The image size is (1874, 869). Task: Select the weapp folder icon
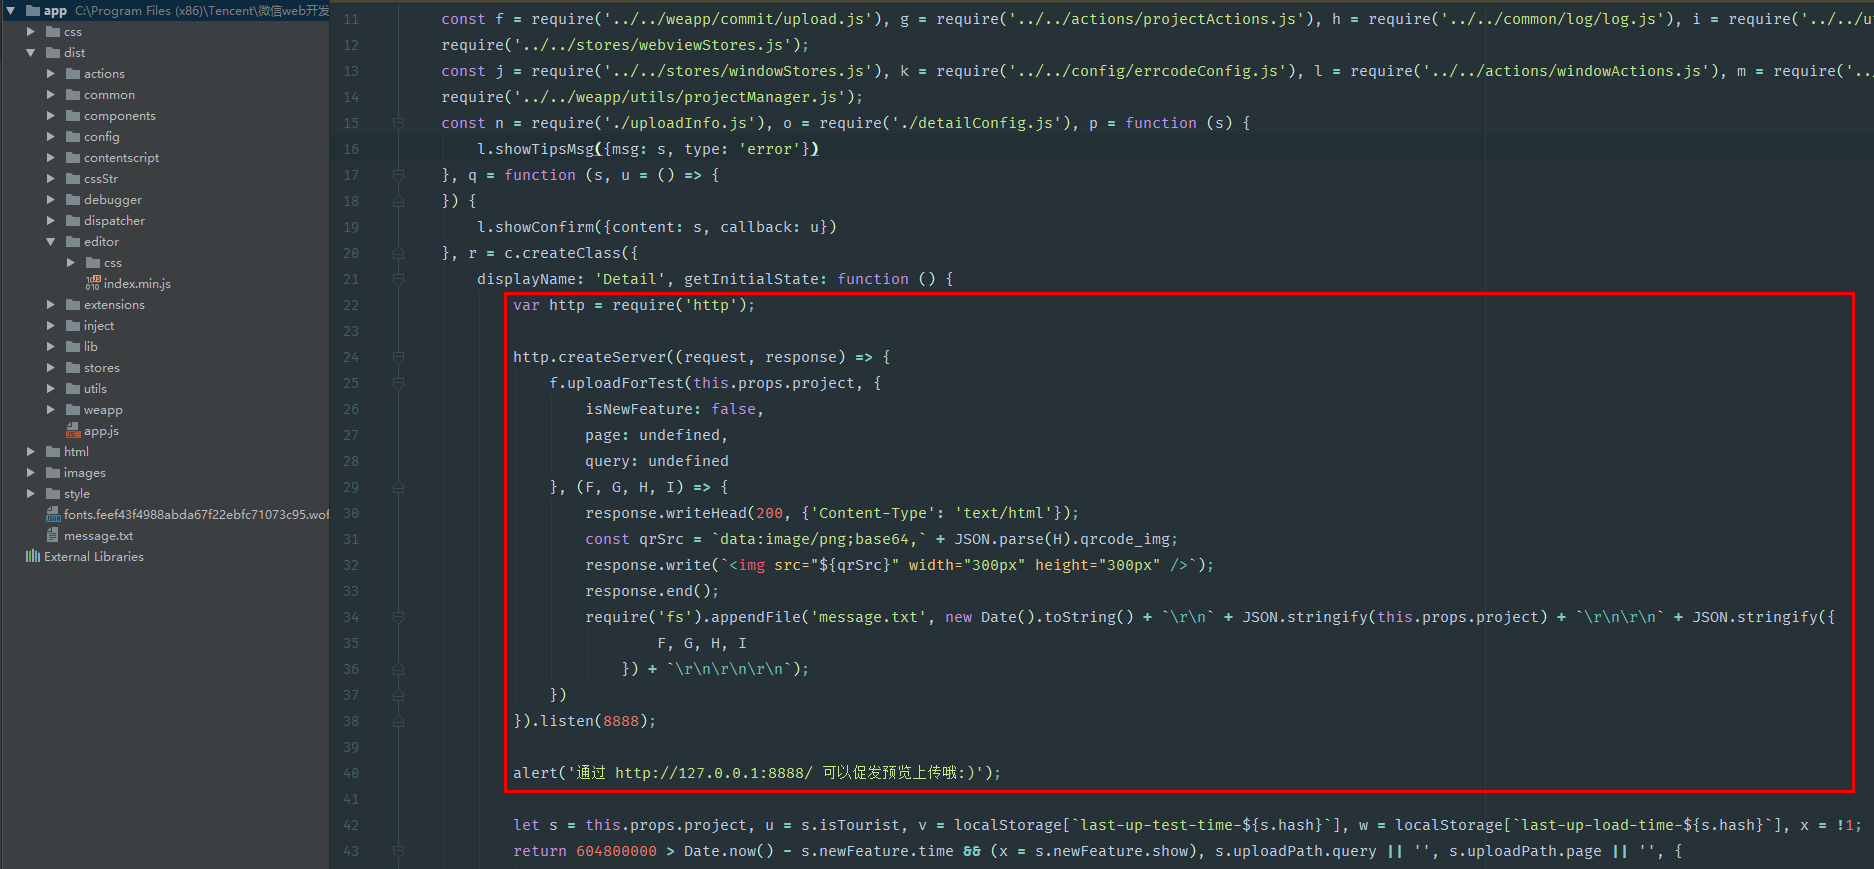click(x=73, y=410)
